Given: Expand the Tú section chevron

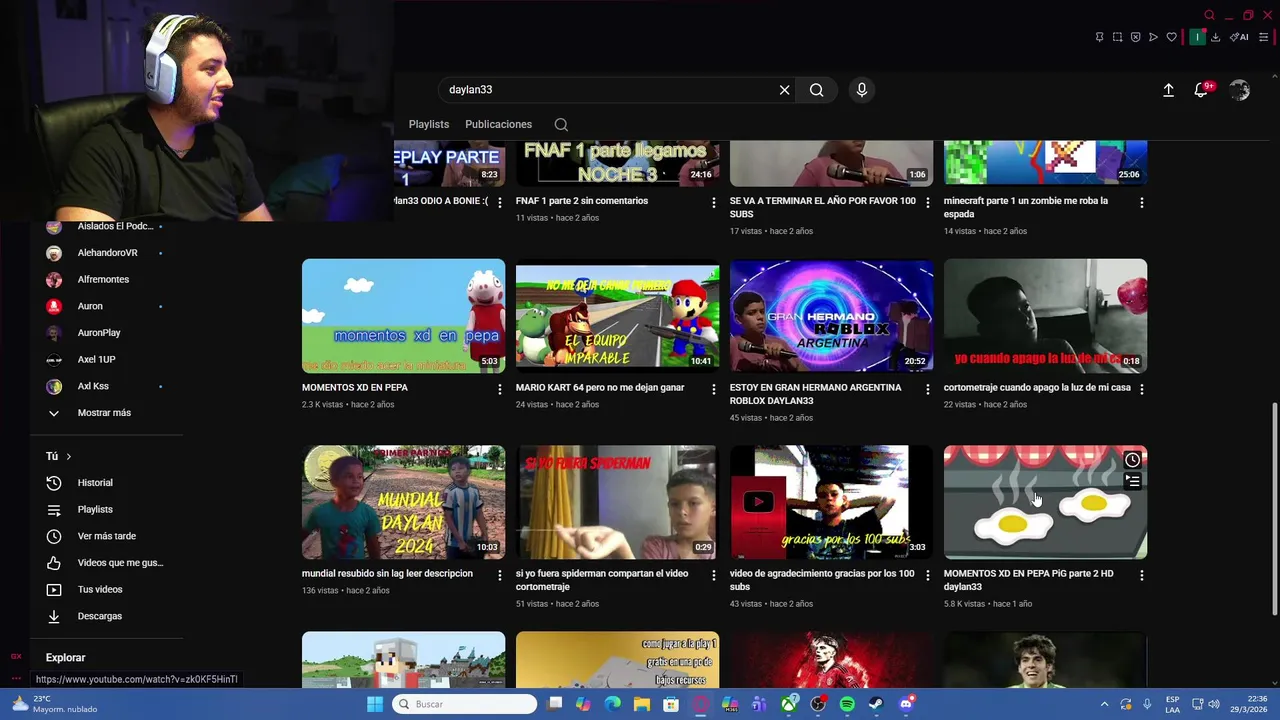Looking at the screenshot, I should (x=68, y=457).
